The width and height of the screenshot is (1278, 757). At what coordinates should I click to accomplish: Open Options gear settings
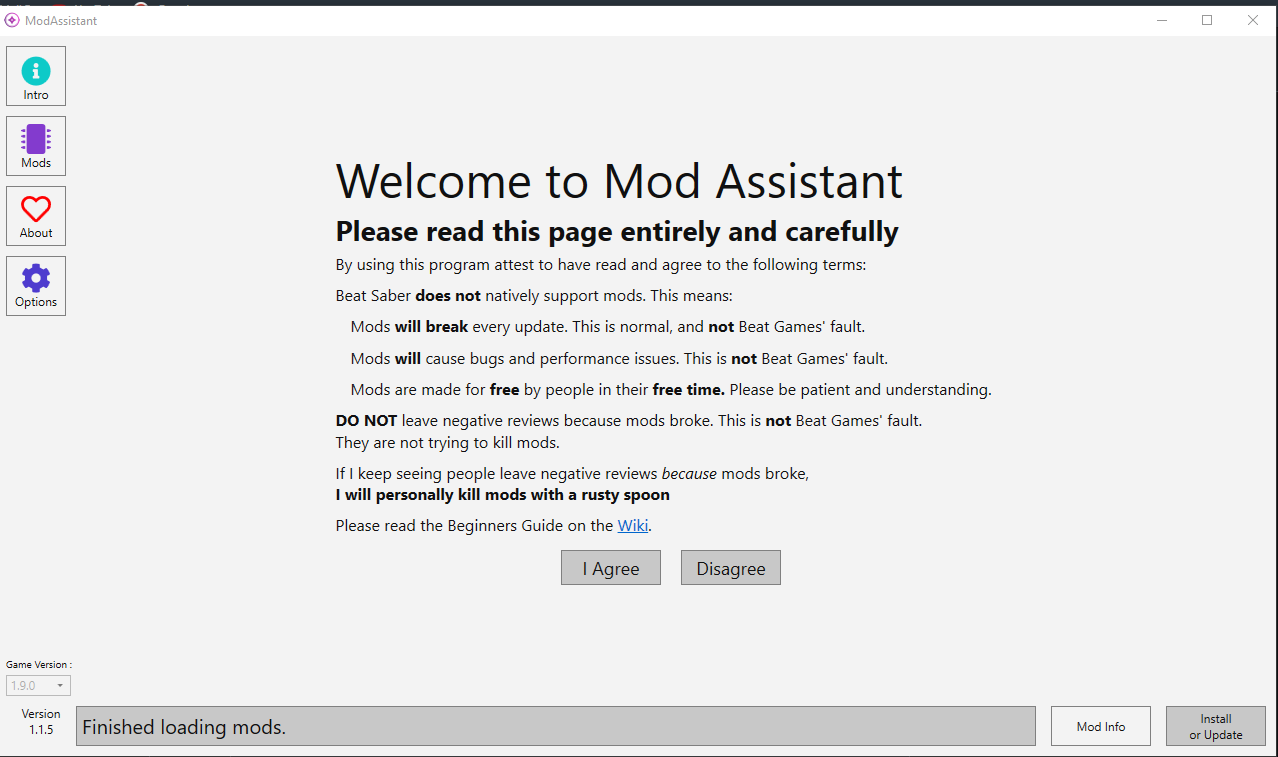(x=36, y=286)
